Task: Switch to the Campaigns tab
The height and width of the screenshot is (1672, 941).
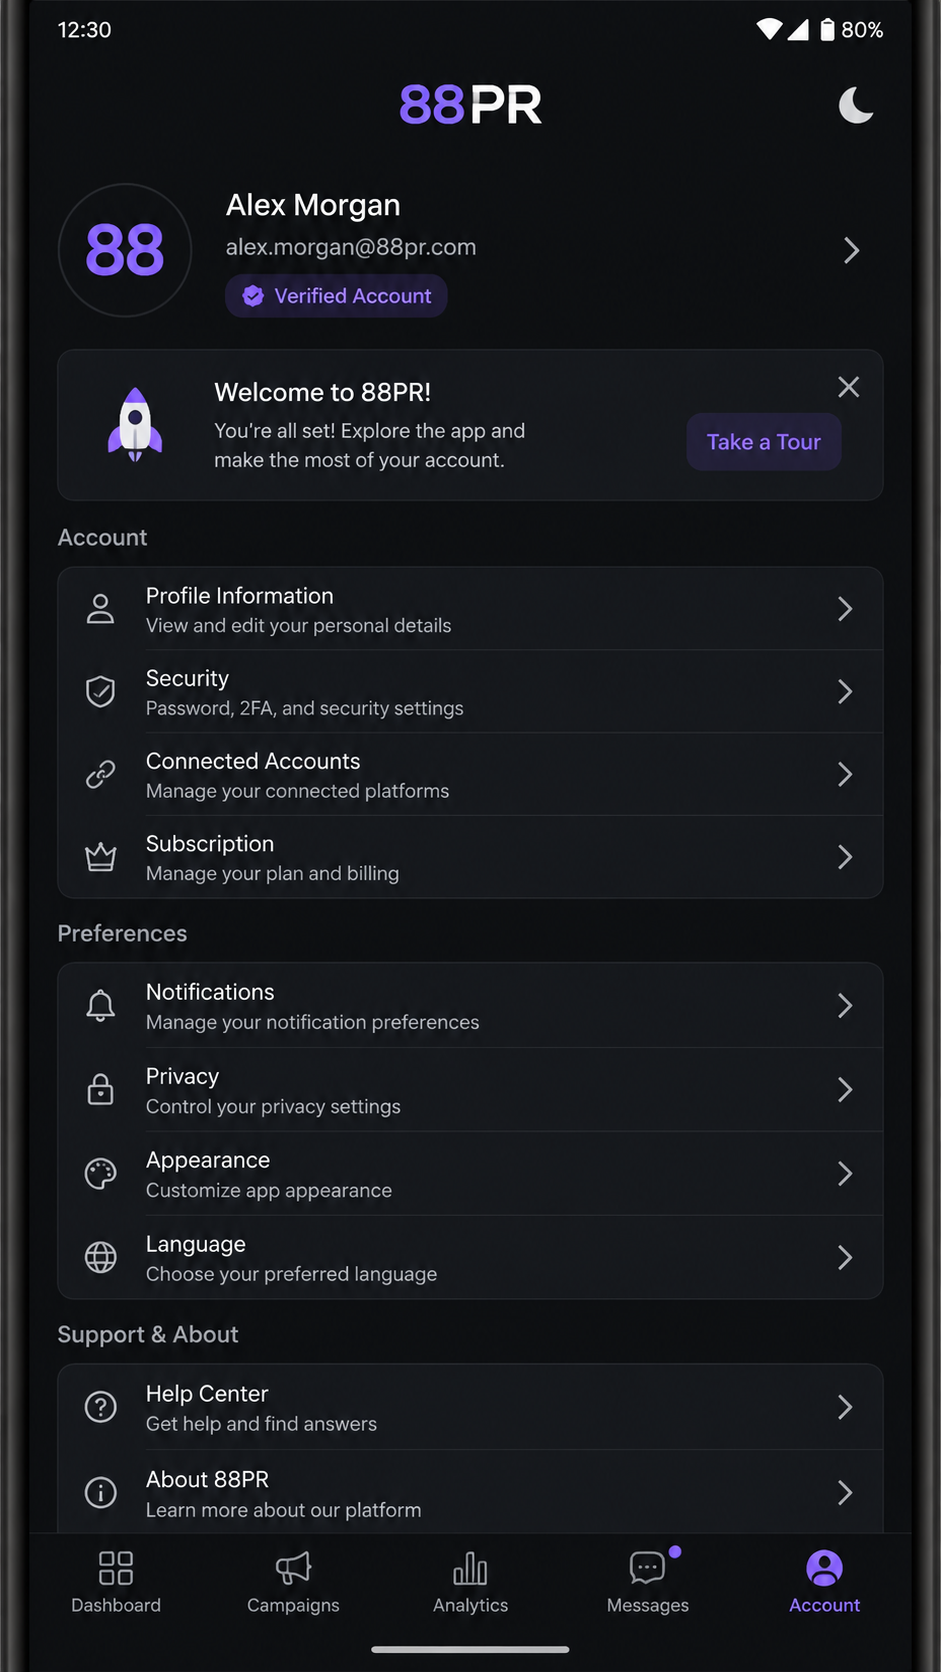Action: coord(293,1582)
